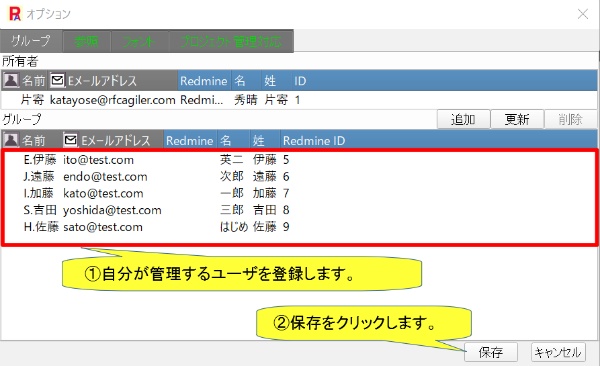600x366 pixels.
Task: Click the 削除 button
Action: pyautogui.click(x=570, y=119)
